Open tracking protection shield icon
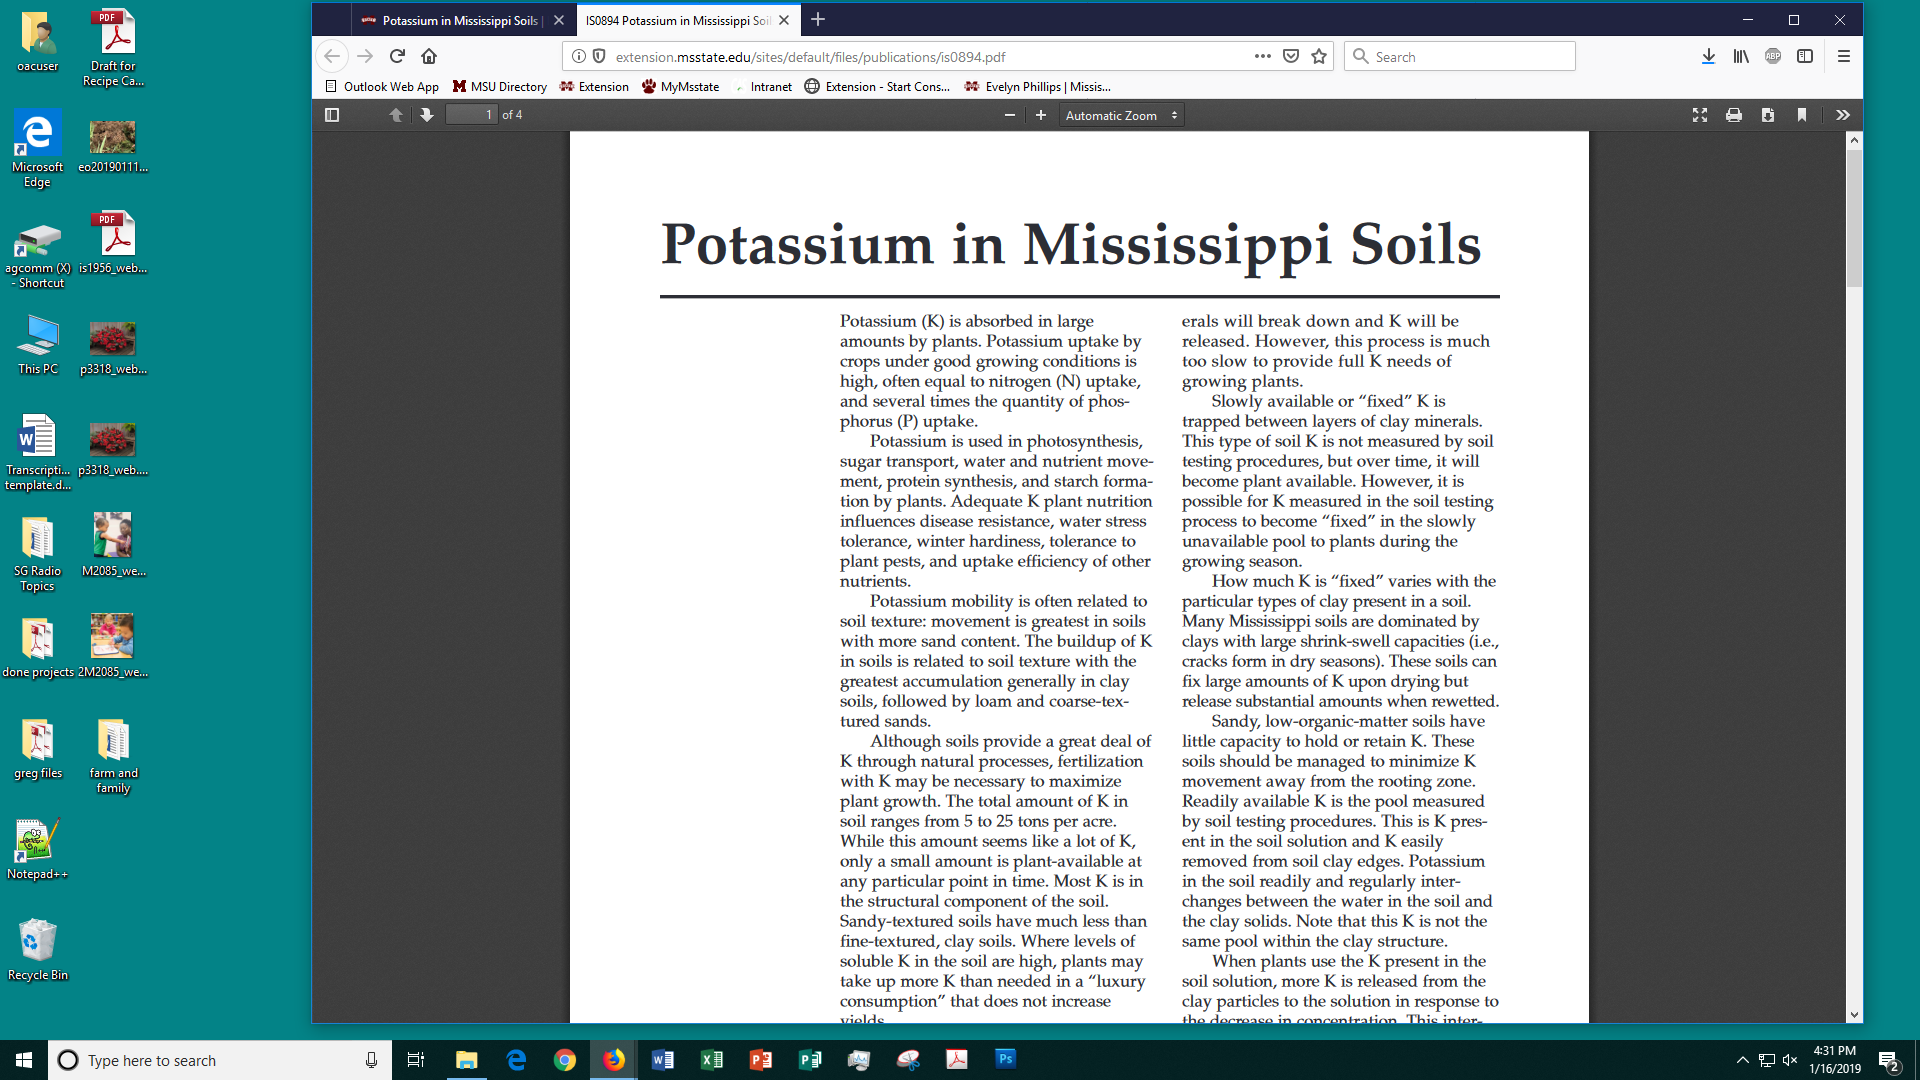The image size is (1920, 1080). [599, 56]
